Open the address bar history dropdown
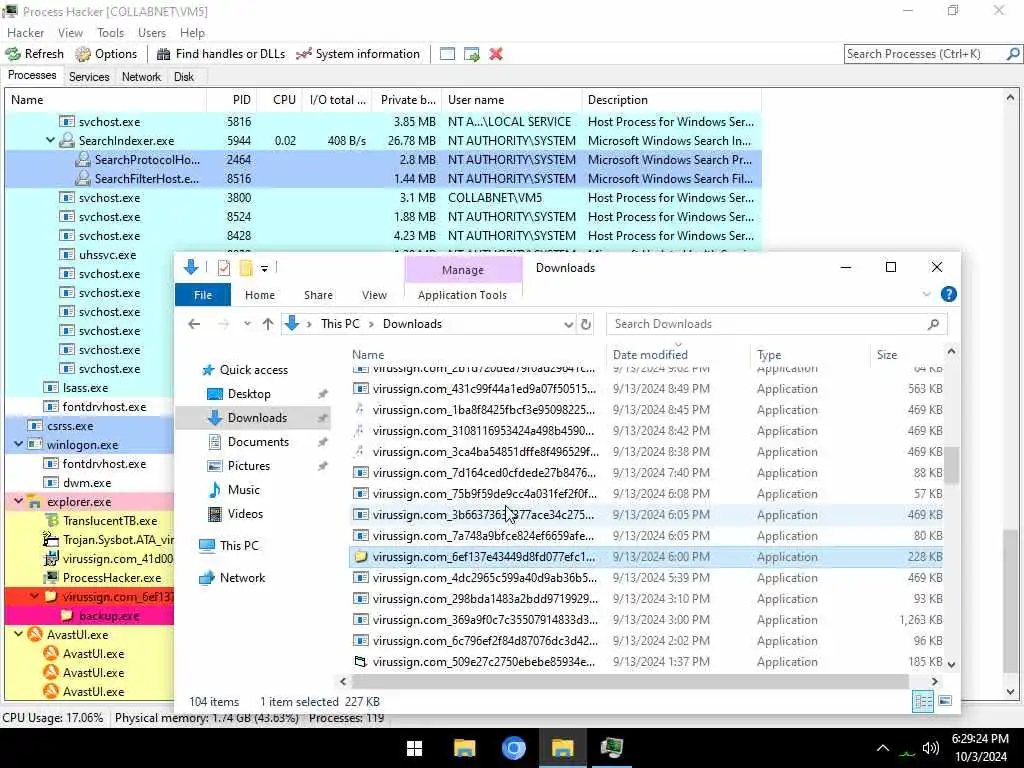This screenshot has width=1024, height=768. (568, 324)
